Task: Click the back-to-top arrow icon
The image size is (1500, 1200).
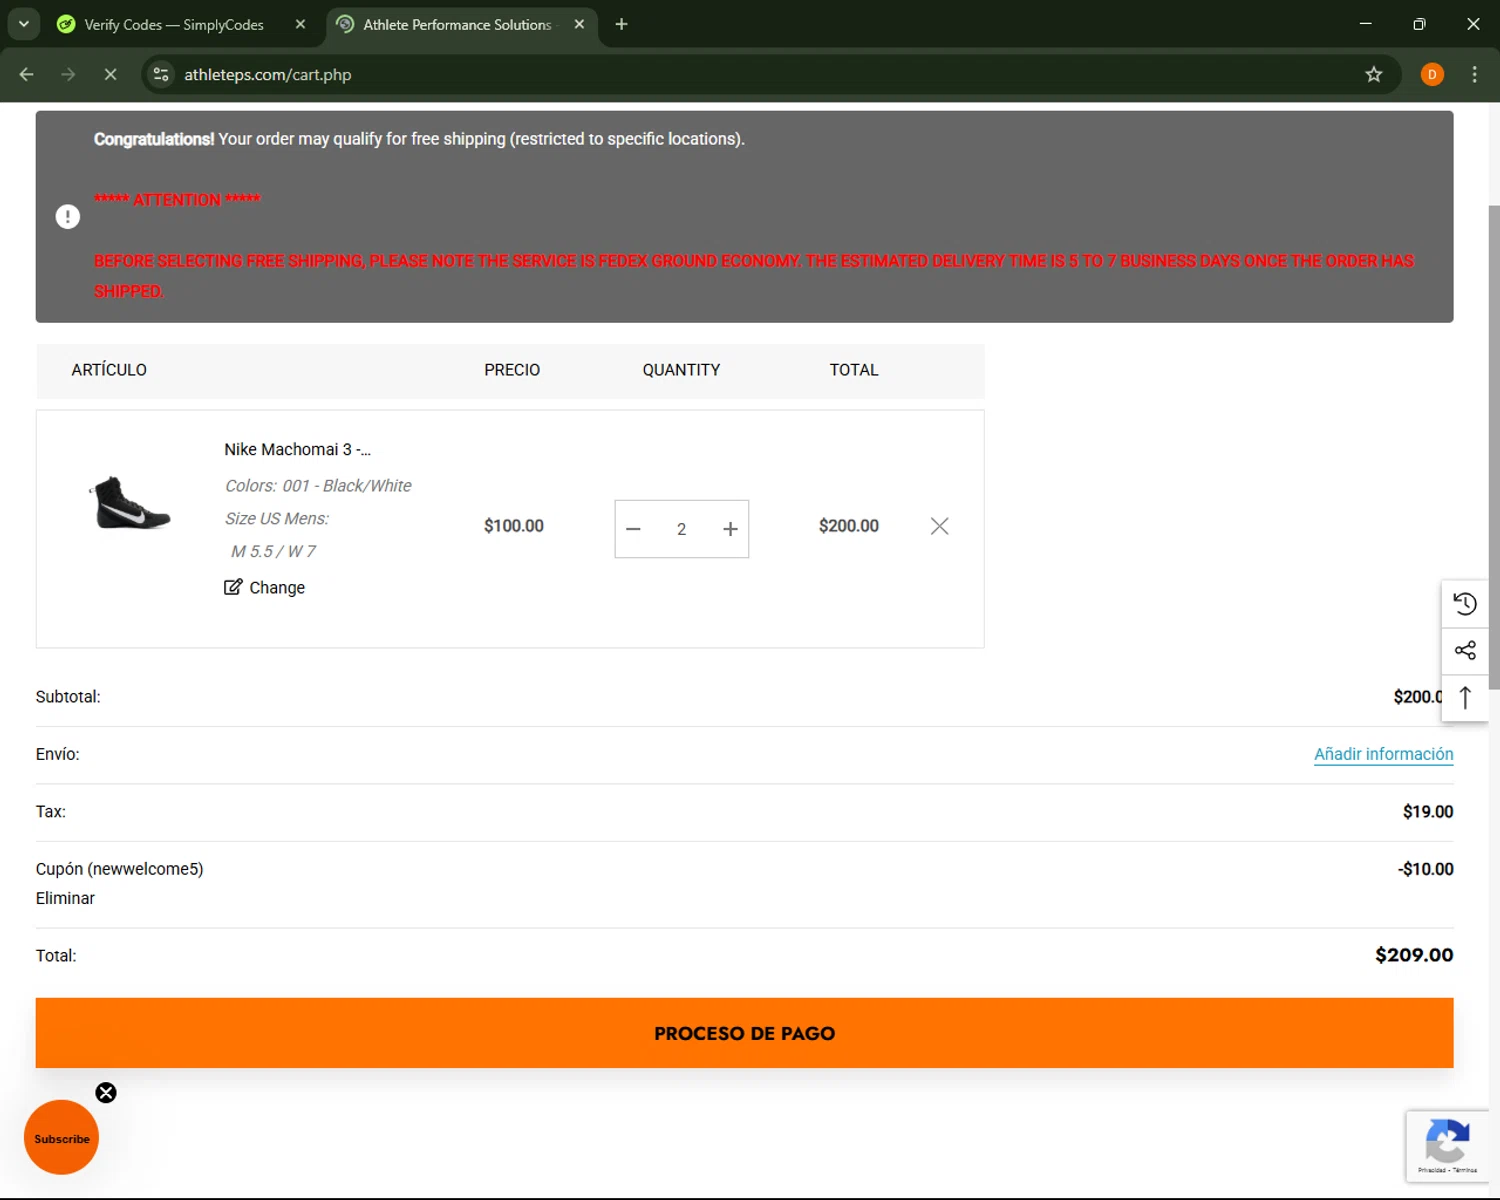Action: [x=1465, y=697]
